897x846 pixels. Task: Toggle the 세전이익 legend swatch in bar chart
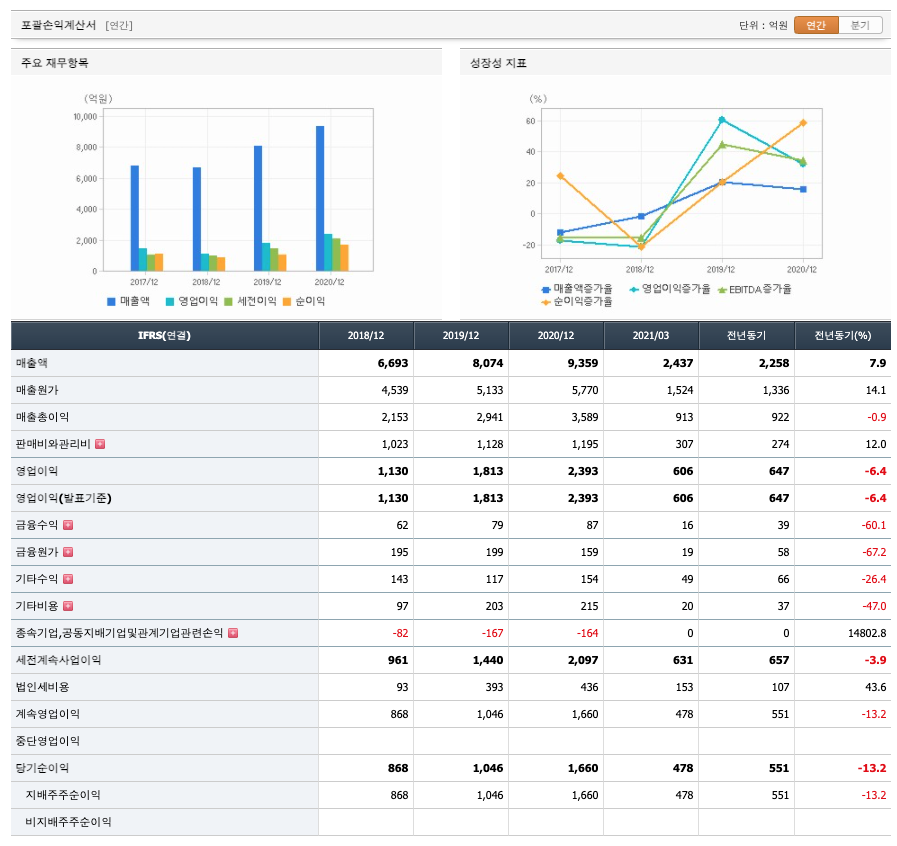[228, 301]
